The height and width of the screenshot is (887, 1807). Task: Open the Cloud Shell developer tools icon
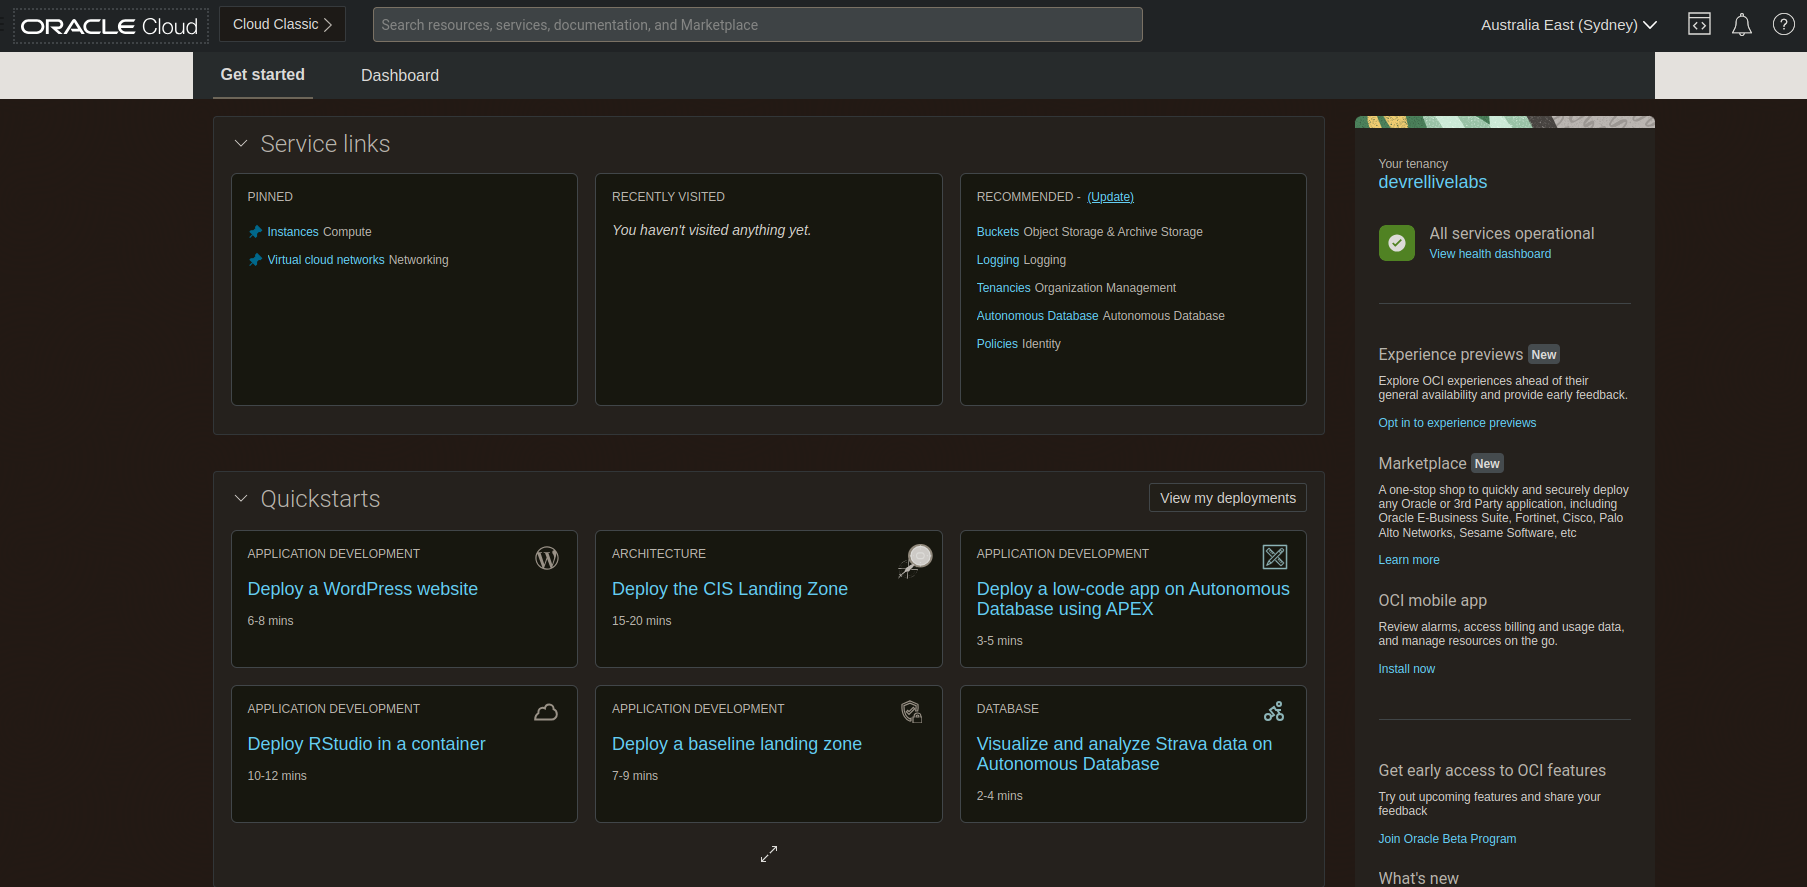[1699, 24]
